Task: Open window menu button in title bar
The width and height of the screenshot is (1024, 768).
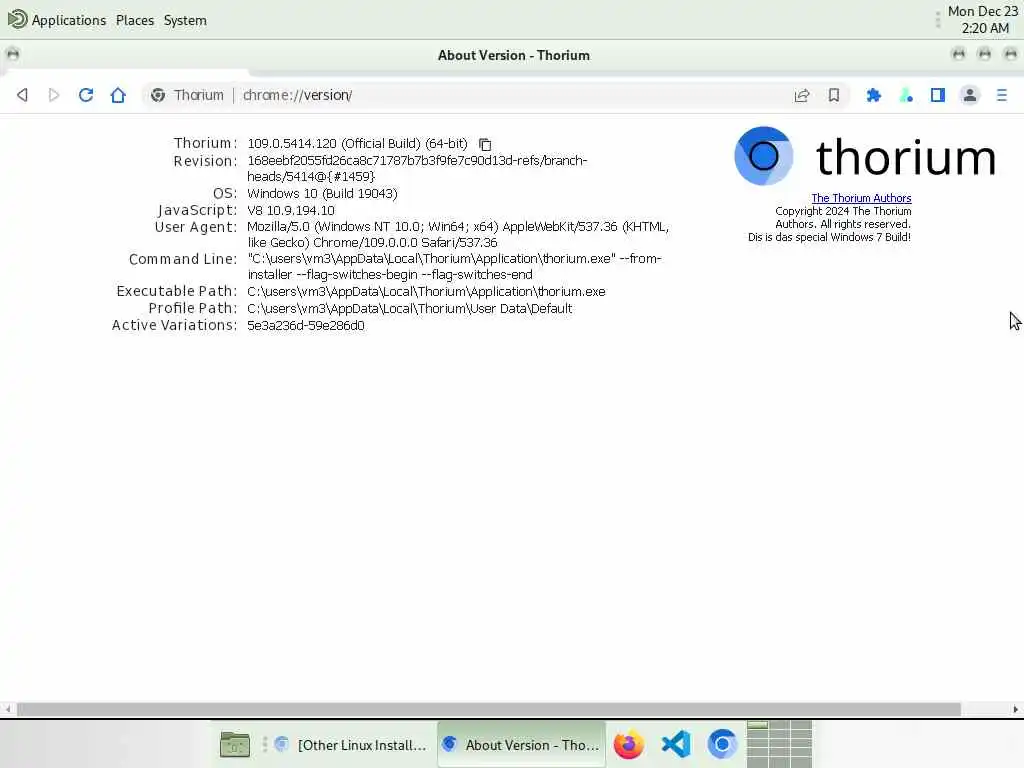Action: click(12, 54)
